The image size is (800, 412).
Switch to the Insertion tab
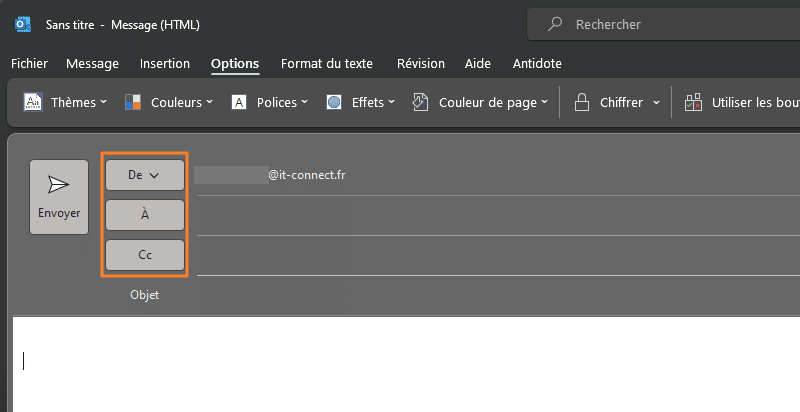click(165, 64)
